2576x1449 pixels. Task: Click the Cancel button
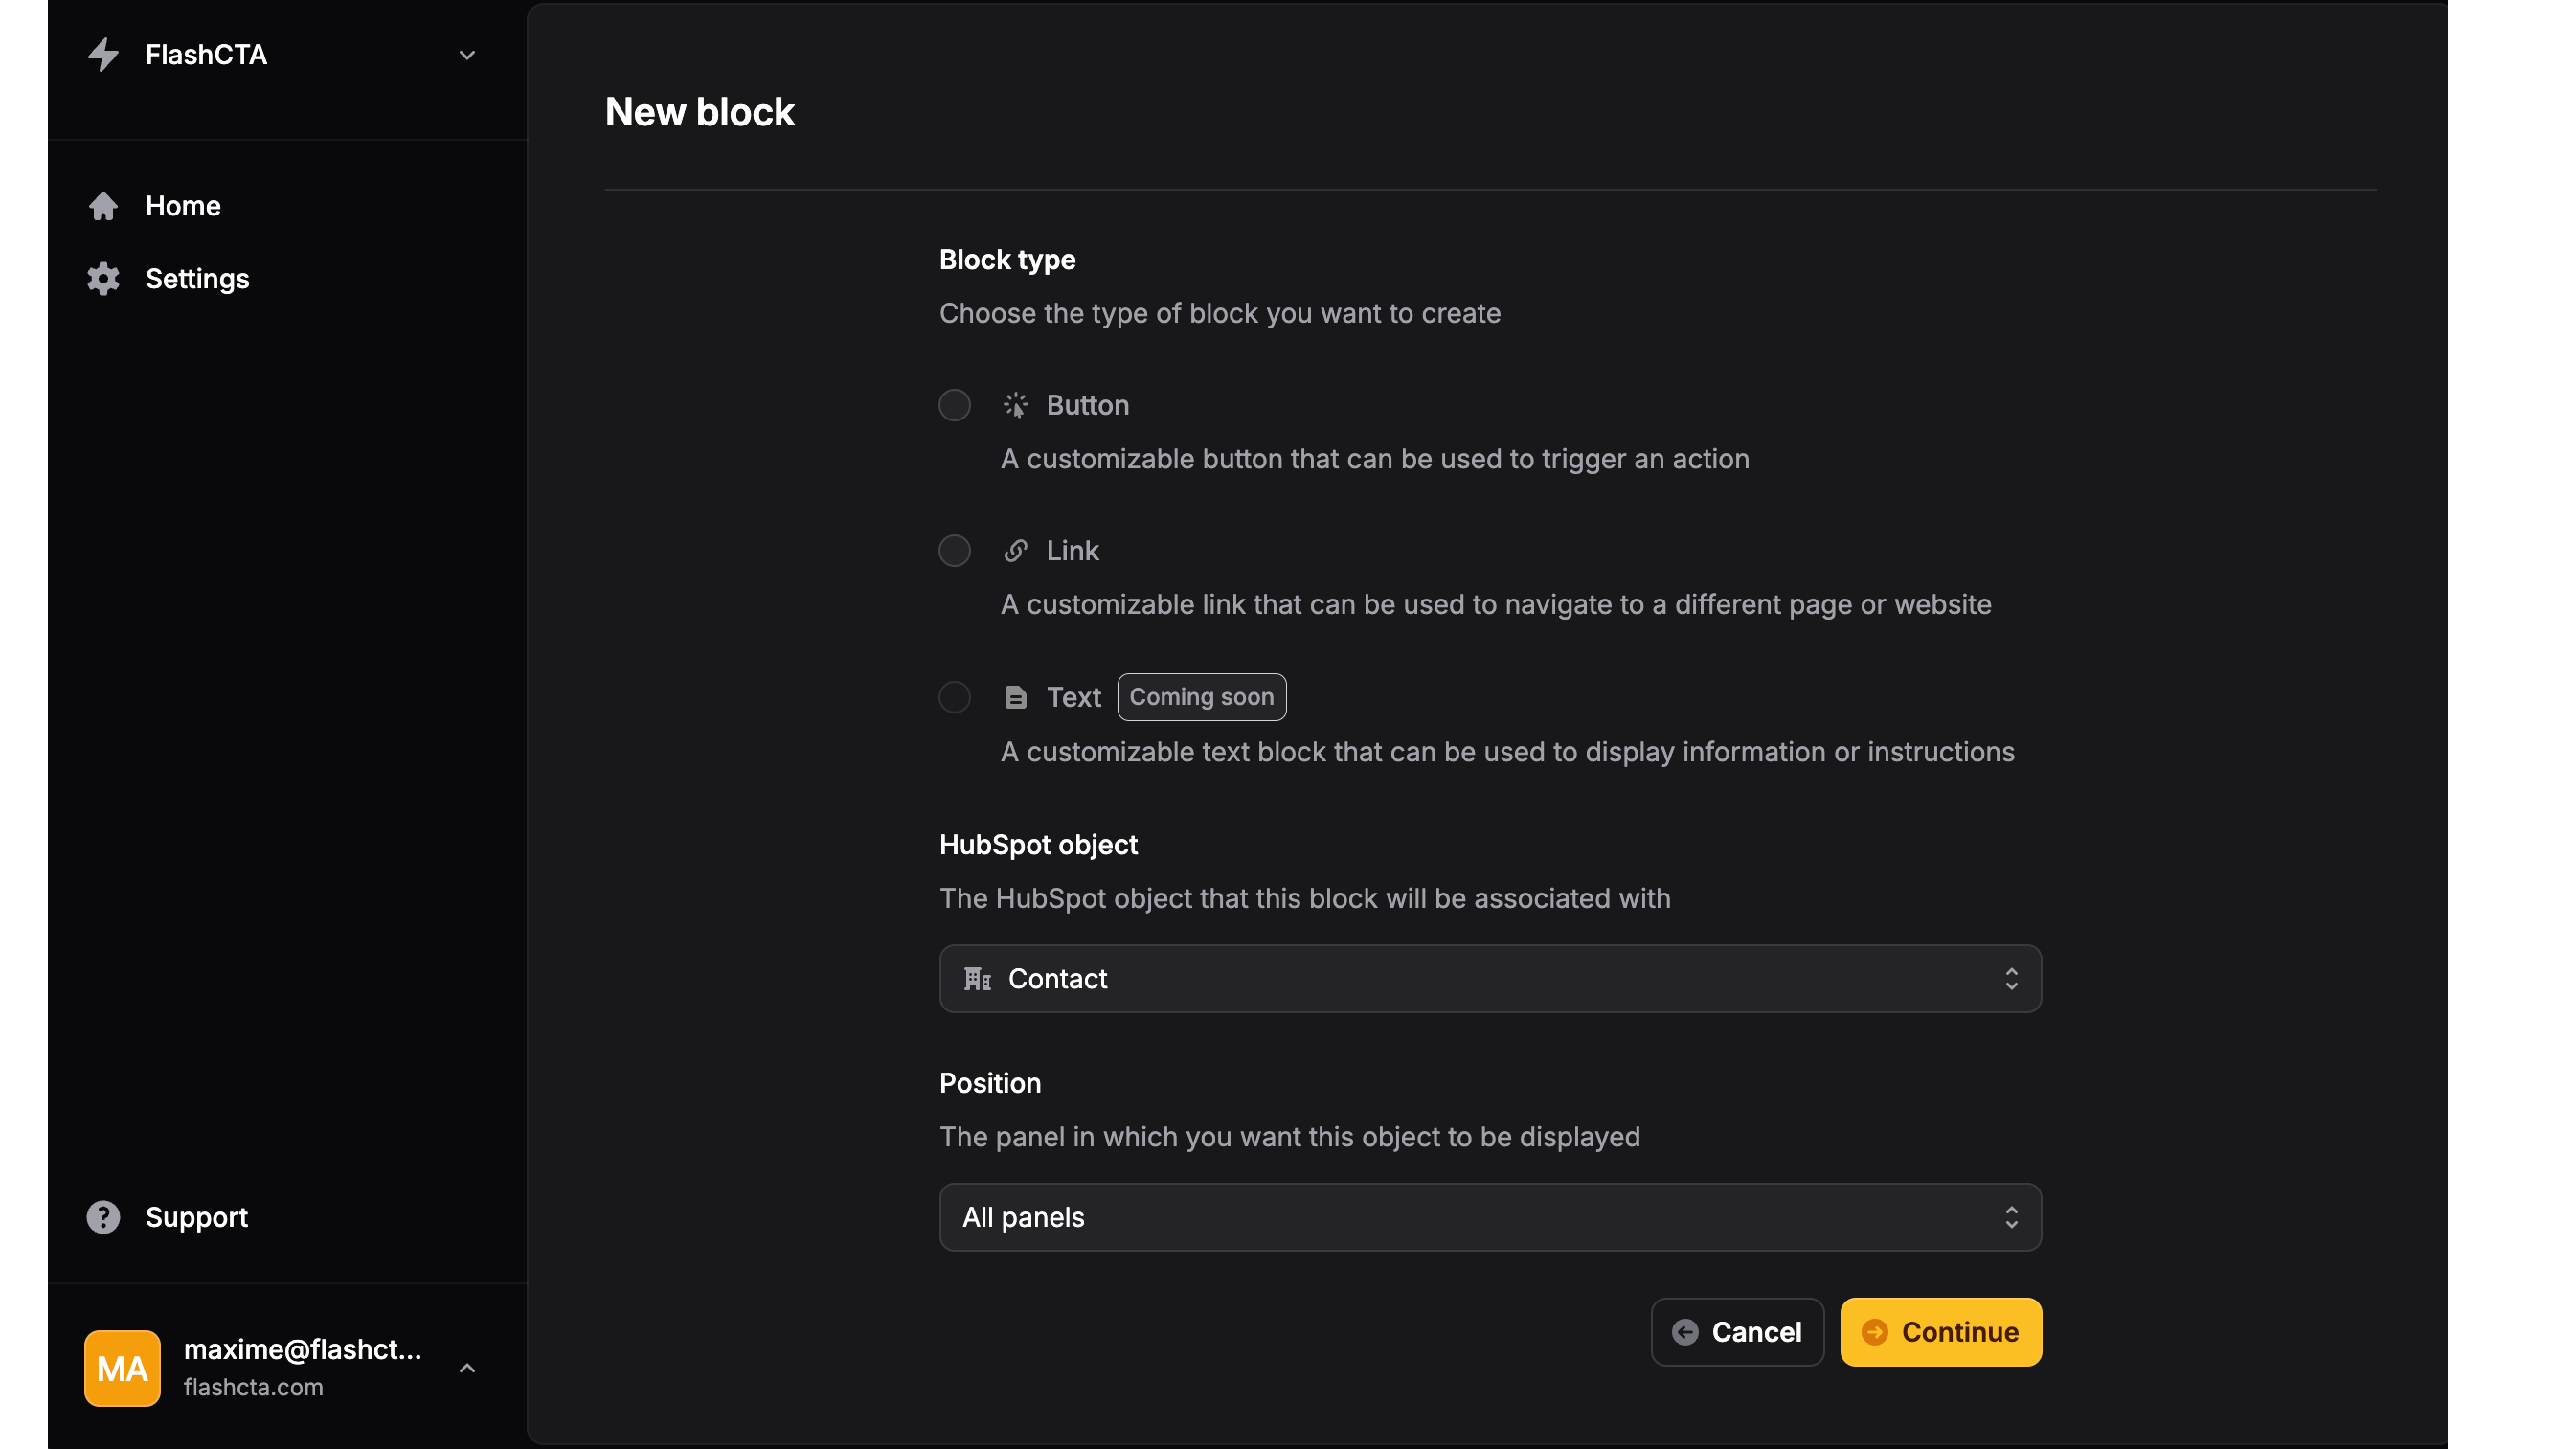click(x=1737, y=1332)
